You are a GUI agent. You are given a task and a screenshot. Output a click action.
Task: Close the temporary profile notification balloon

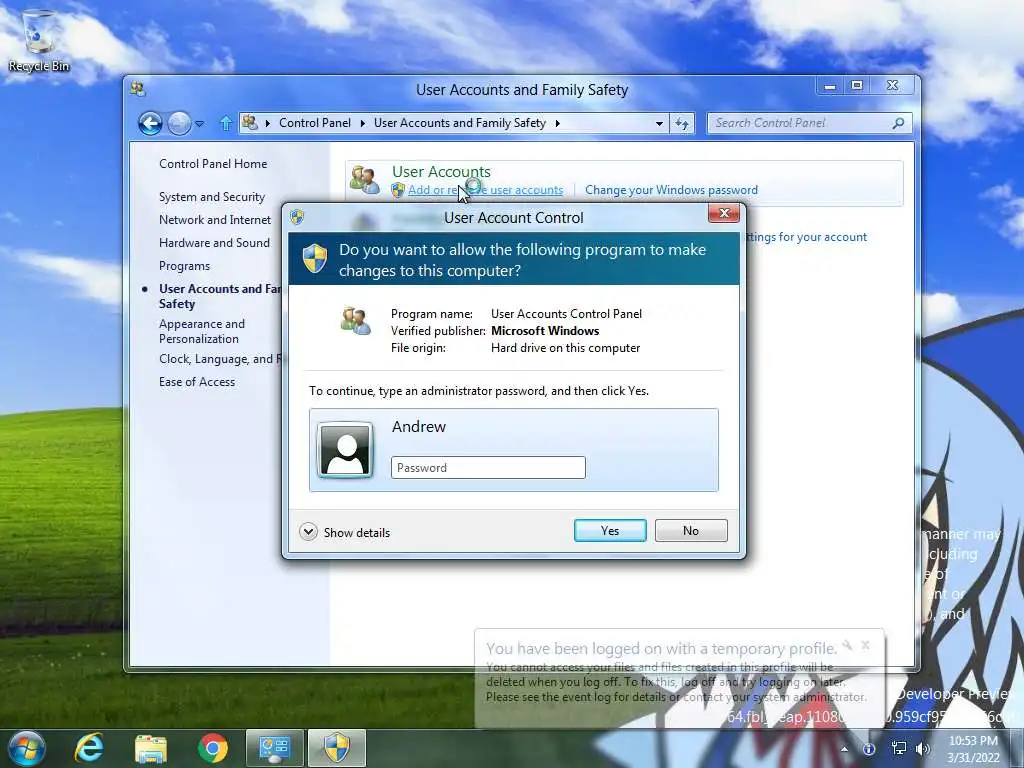[x=866, y=645]
